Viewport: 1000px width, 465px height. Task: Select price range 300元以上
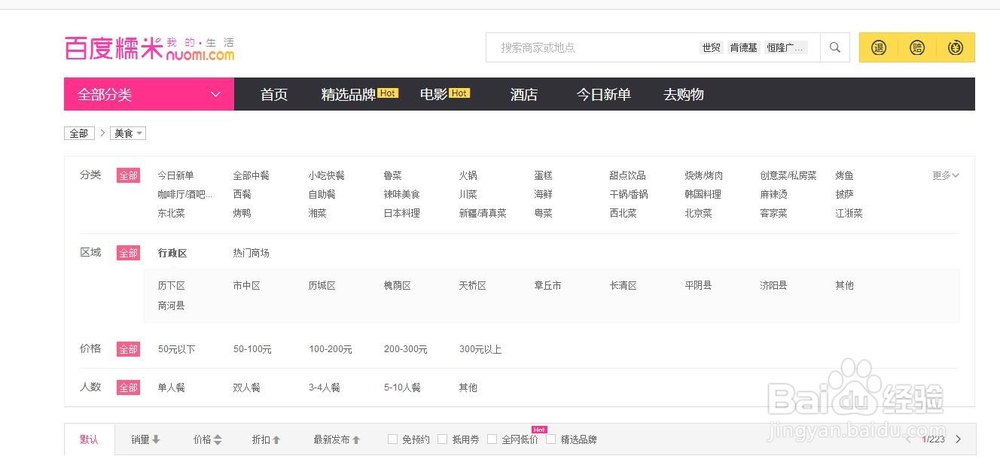480,350
